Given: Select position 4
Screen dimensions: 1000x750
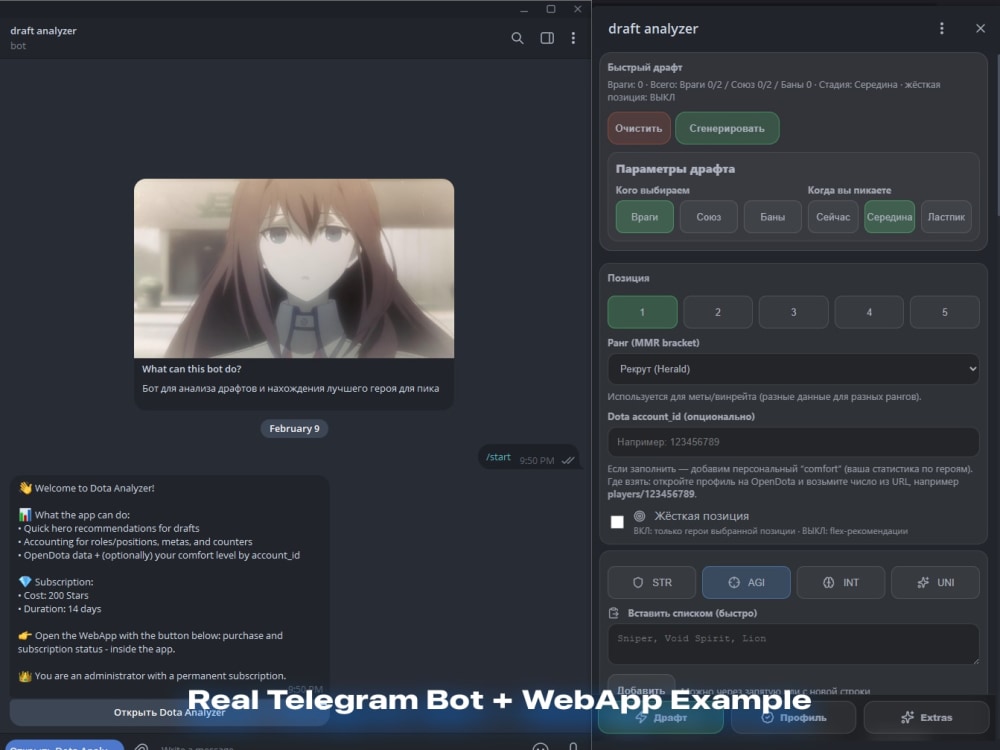Looking at the screenshot, I should tap(869, 312).
